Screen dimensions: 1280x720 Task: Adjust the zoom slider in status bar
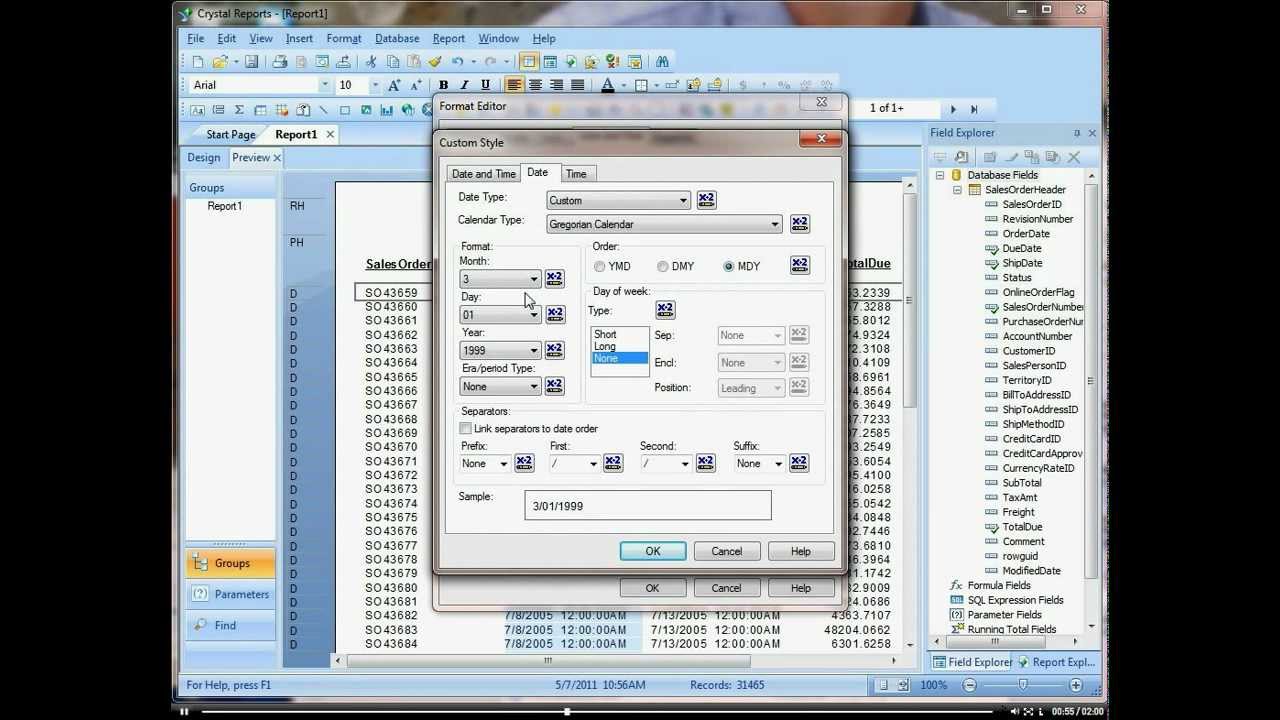point(1022,685)
